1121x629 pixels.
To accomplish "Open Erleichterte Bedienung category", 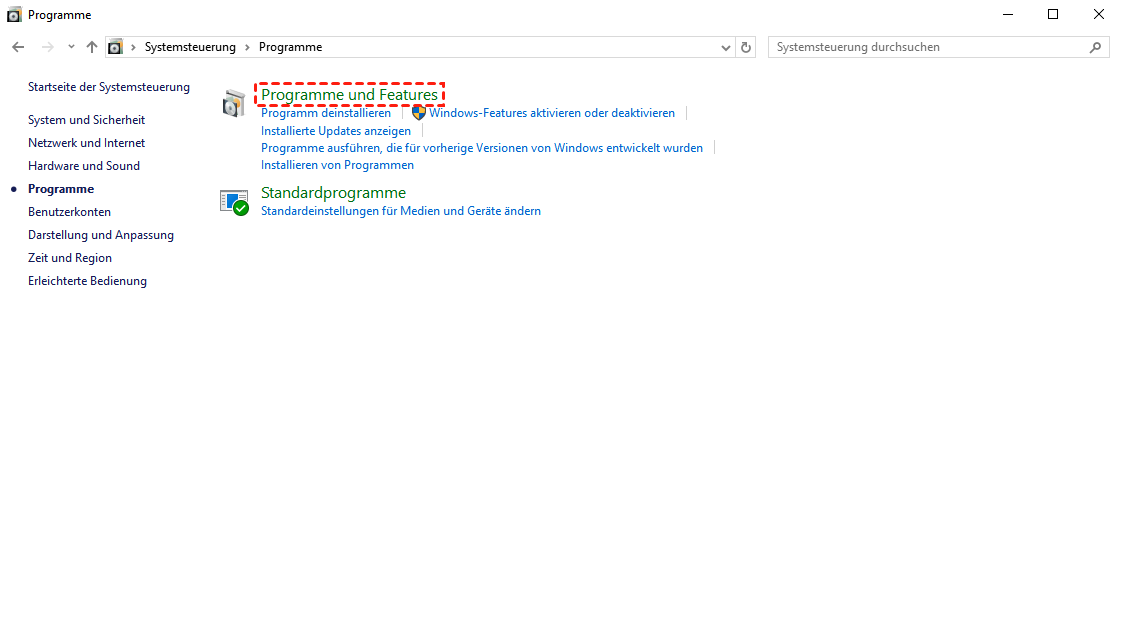I will pyautogui.click(x=87, y=281).
